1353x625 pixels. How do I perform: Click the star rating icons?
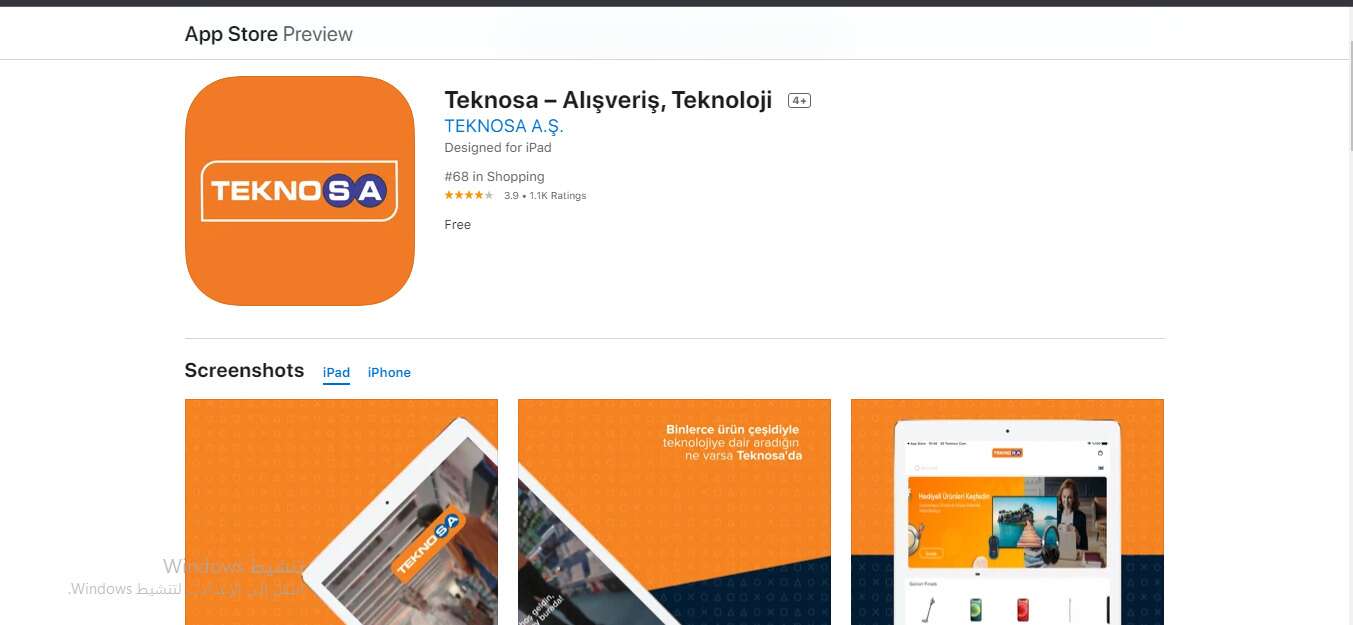click(x=469, y=195)
